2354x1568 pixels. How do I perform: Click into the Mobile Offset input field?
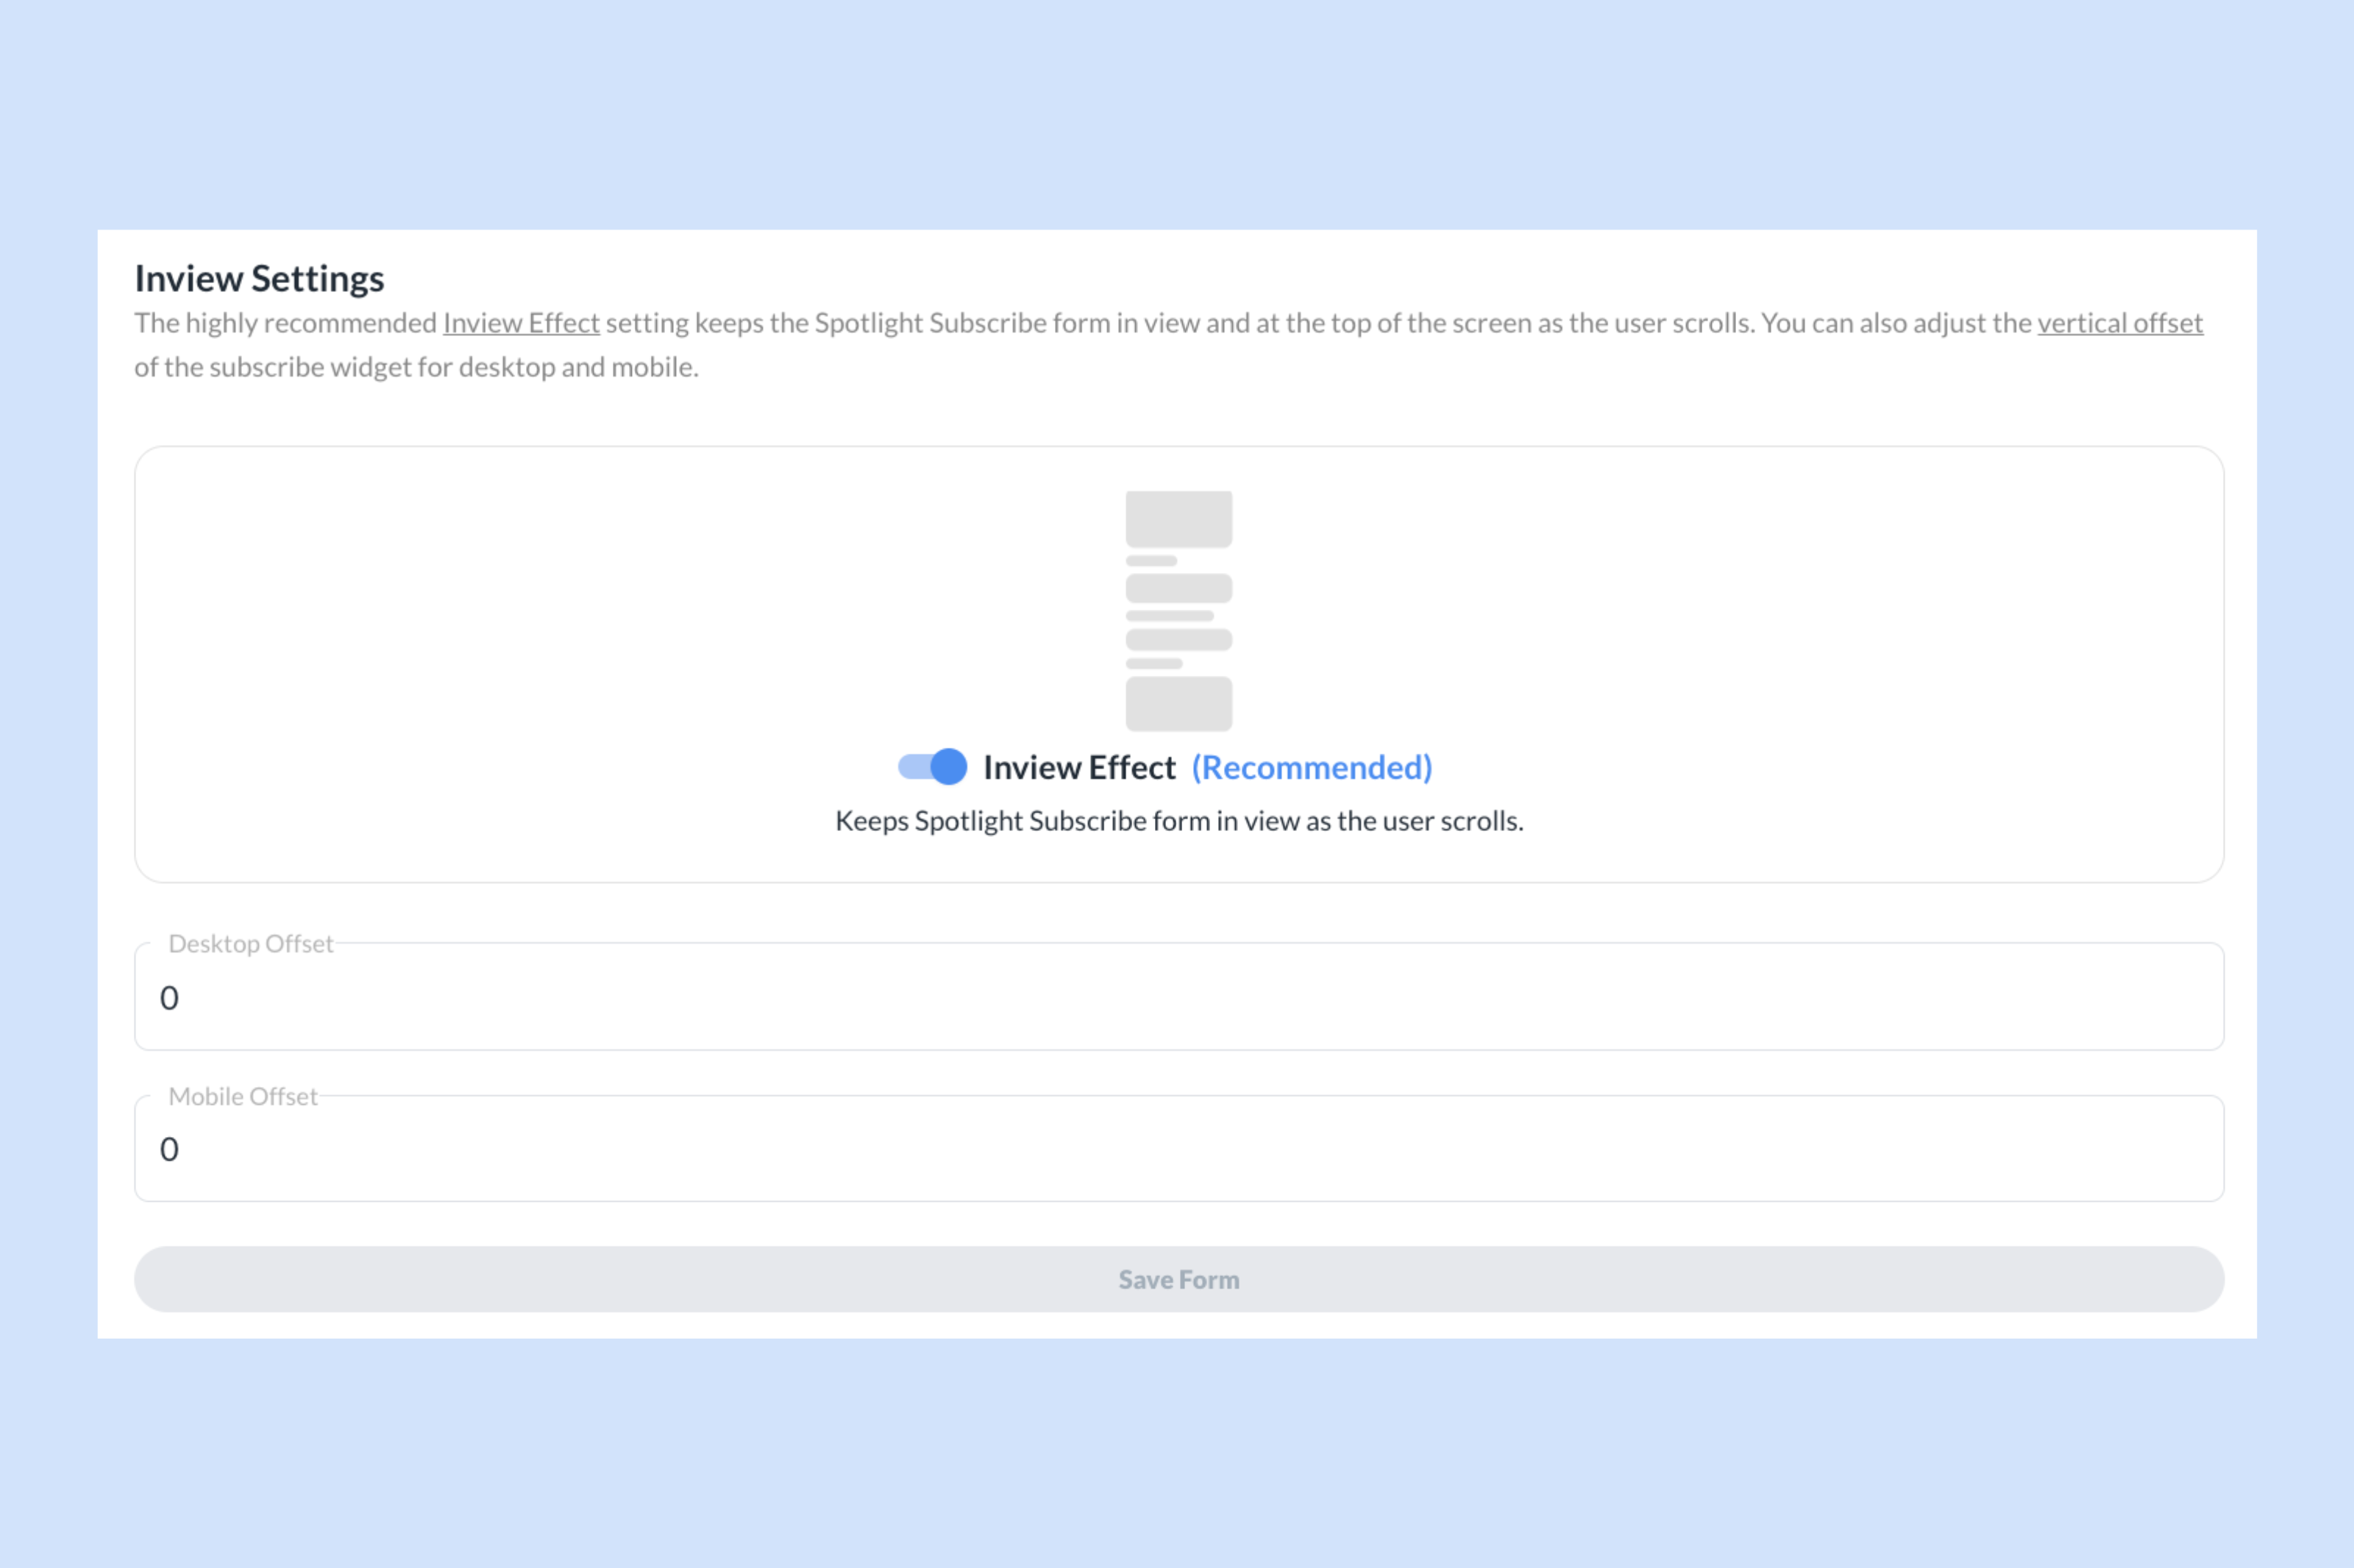1179,1148
